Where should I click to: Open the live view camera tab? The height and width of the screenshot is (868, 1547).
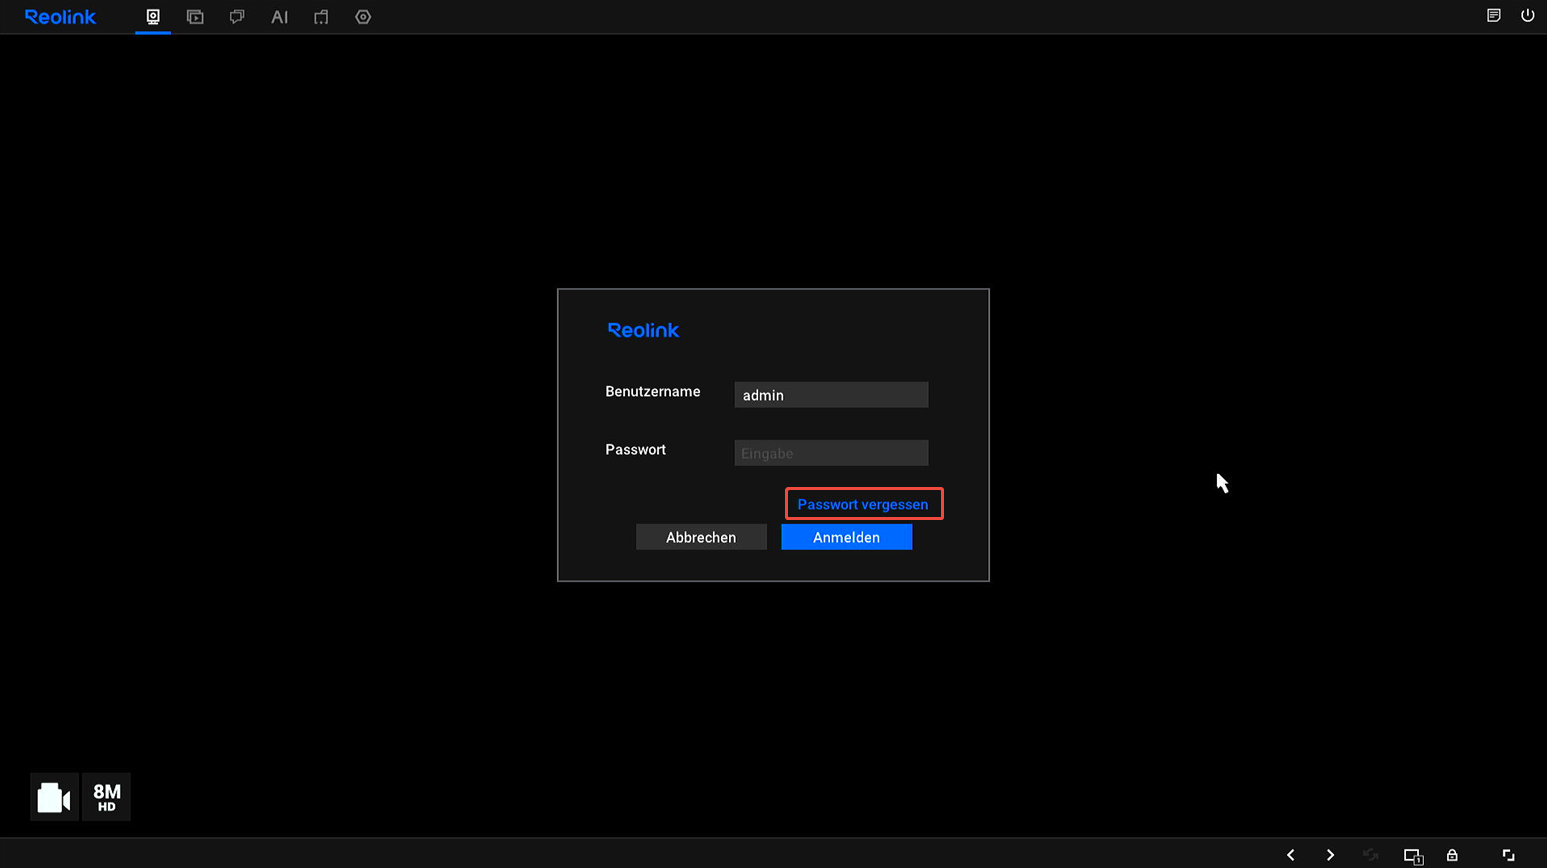click(x=153, y=17)
